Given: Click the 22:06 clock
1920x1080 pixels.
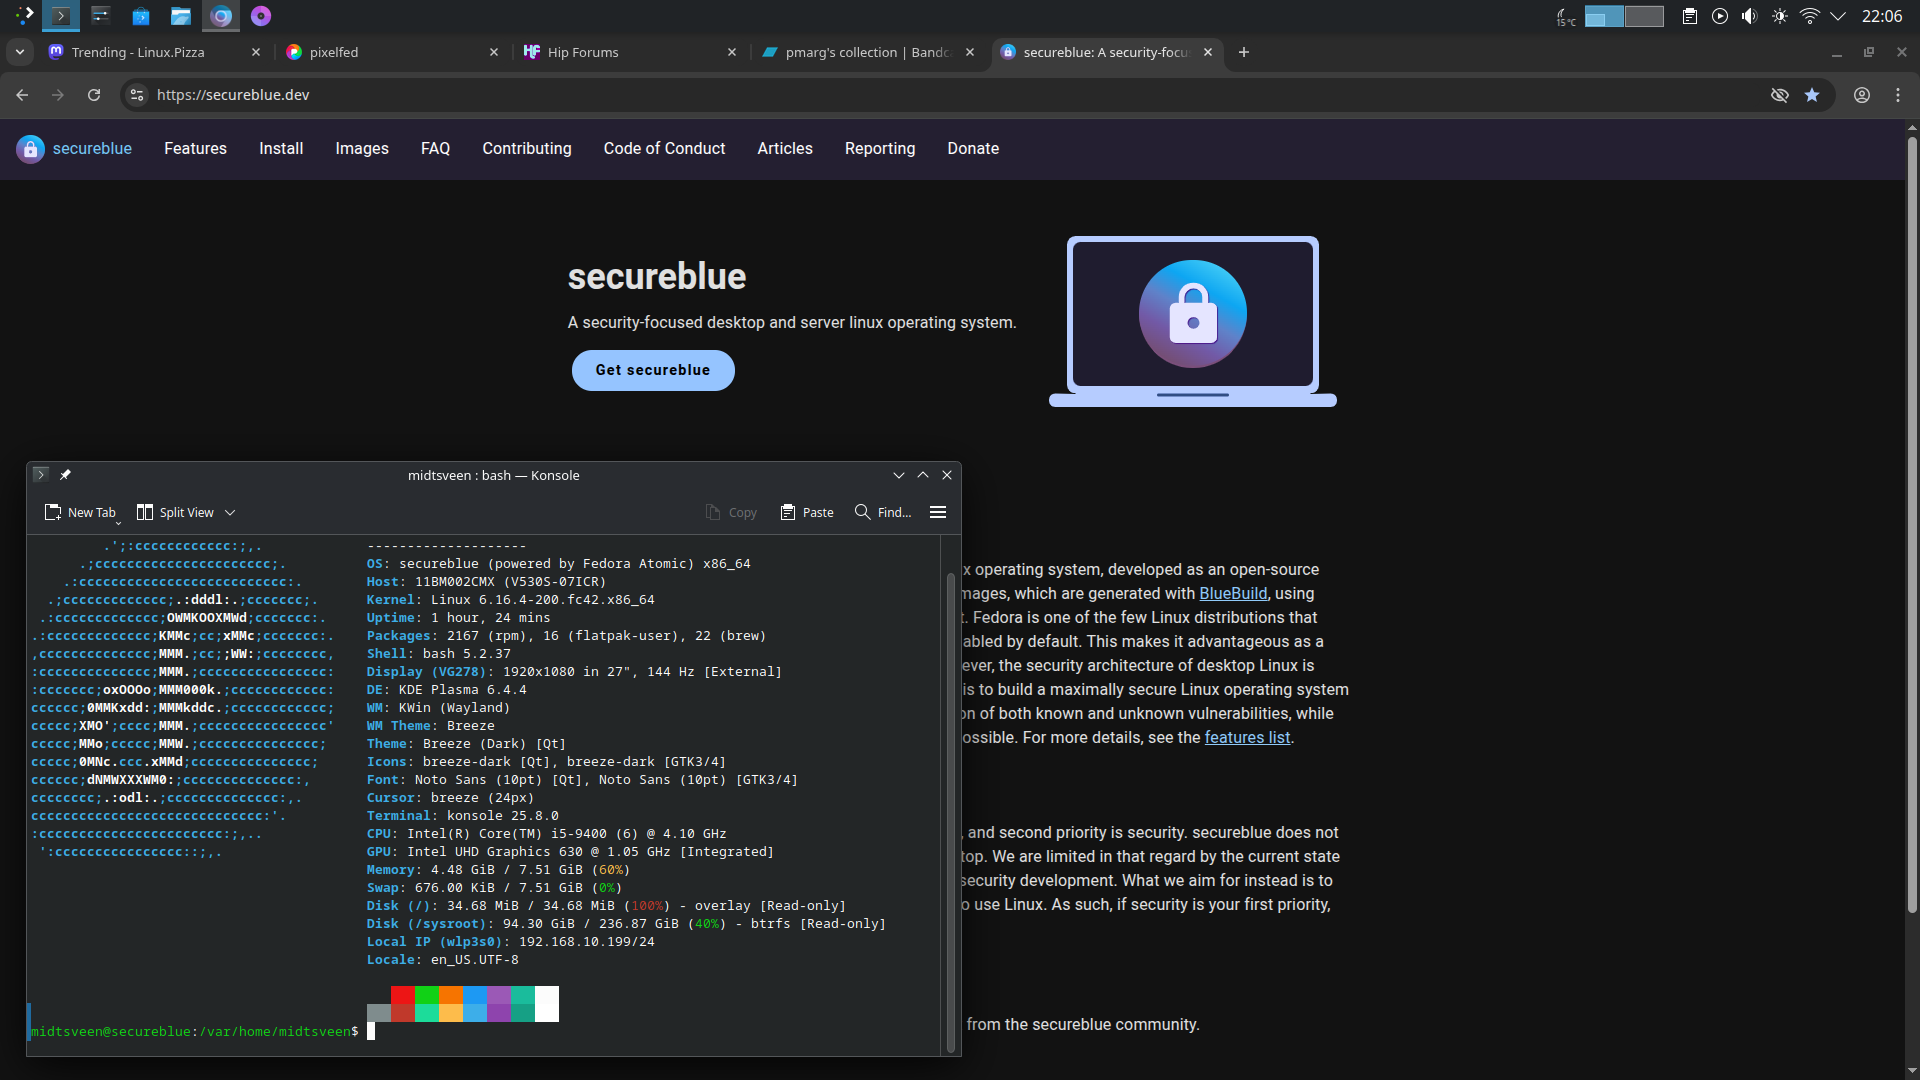Looking at the screenshot, I should click(1882, 16).
